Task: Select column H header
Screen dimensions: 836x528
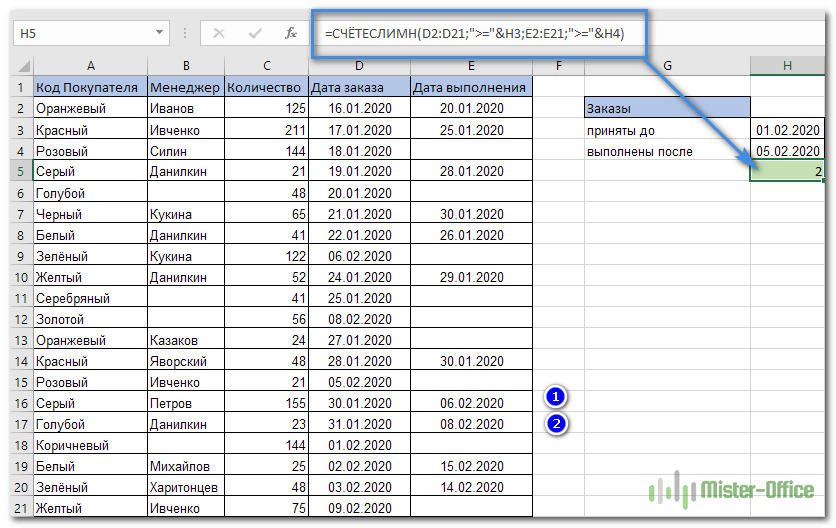Action: pyautogui.click(x=788, y=66)
